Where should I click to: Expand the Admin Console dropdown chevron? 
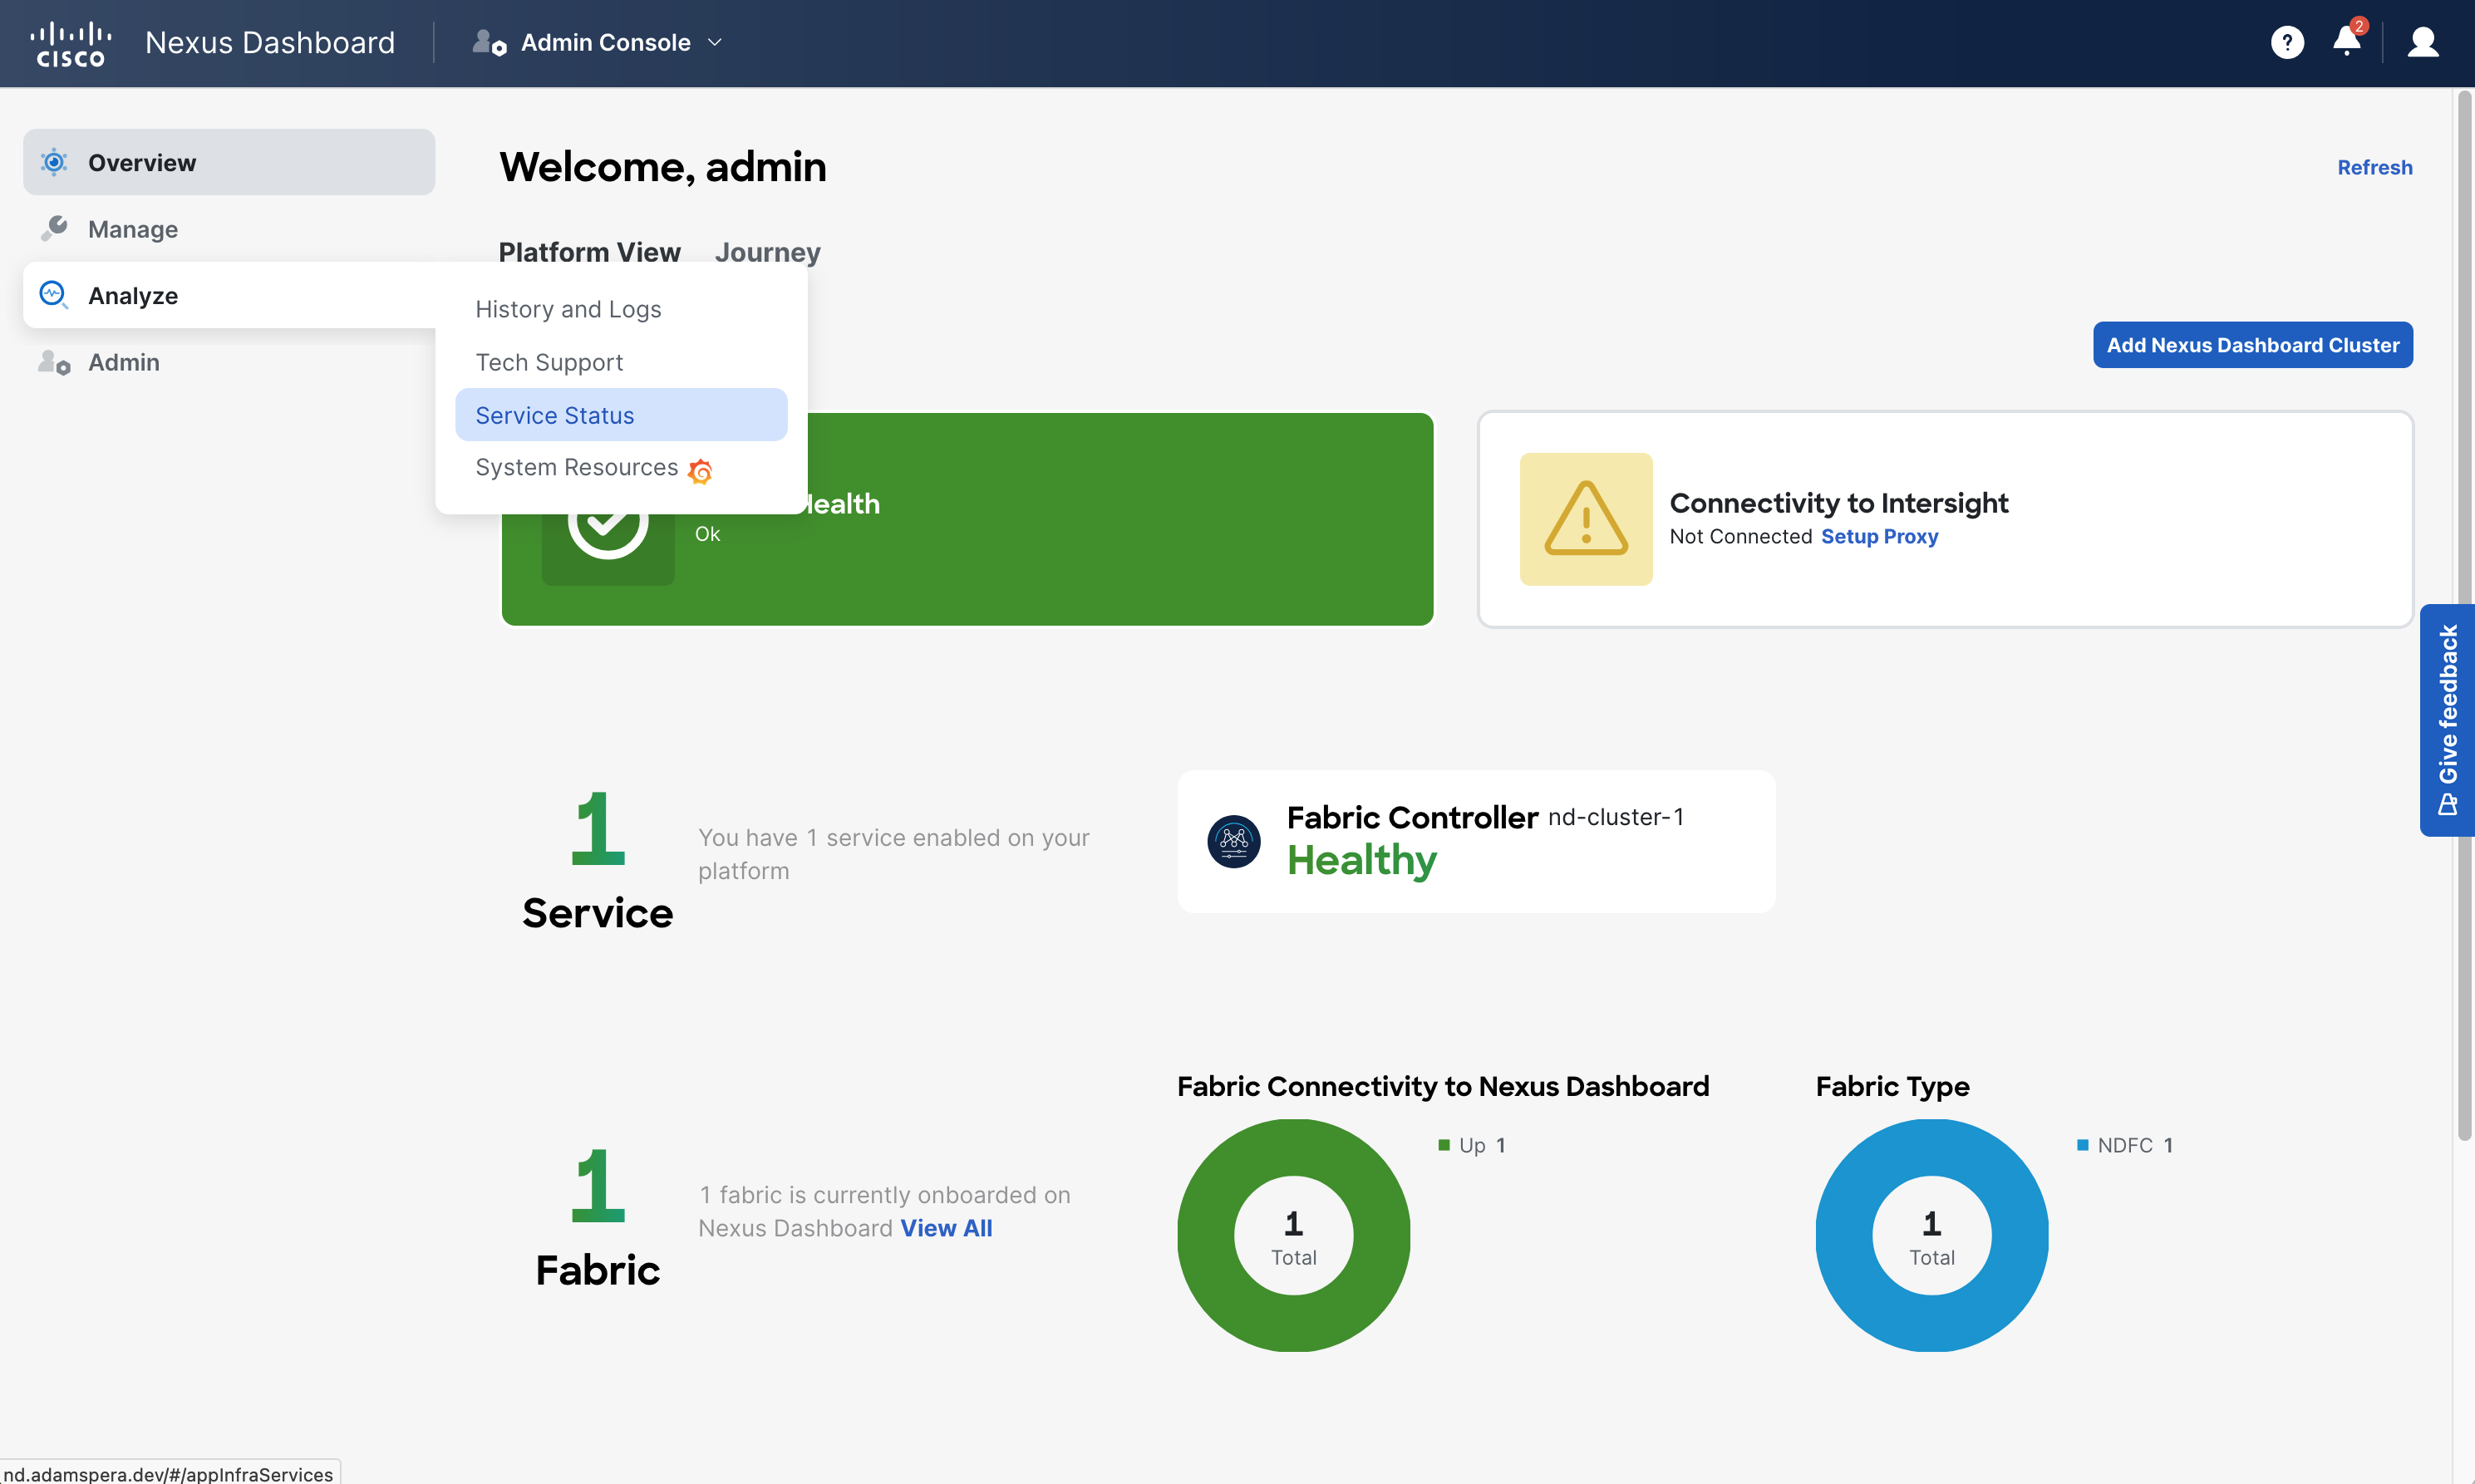pyautogui.click(x=715, y=42)
